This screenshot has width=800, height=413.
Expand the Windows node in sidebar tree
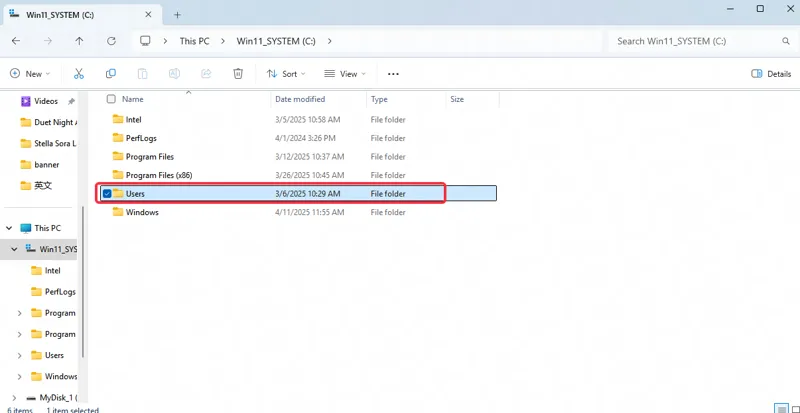[x=19, y=377]
